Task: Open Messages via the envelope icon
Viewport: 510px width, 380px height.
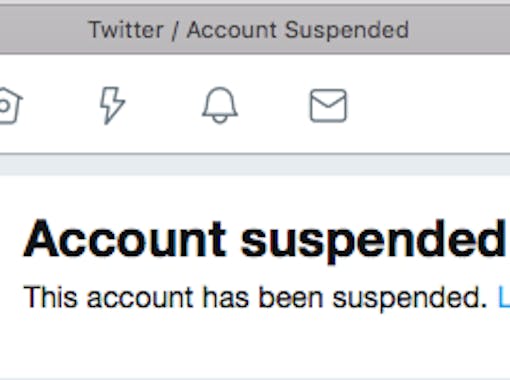Action: 328,105
